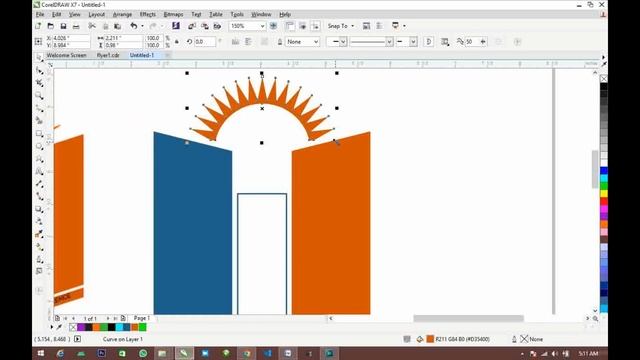Image resolution: width=640 pixels, height=360 pixels.
Task: Select the Text tool
Action: pos(39,171)
